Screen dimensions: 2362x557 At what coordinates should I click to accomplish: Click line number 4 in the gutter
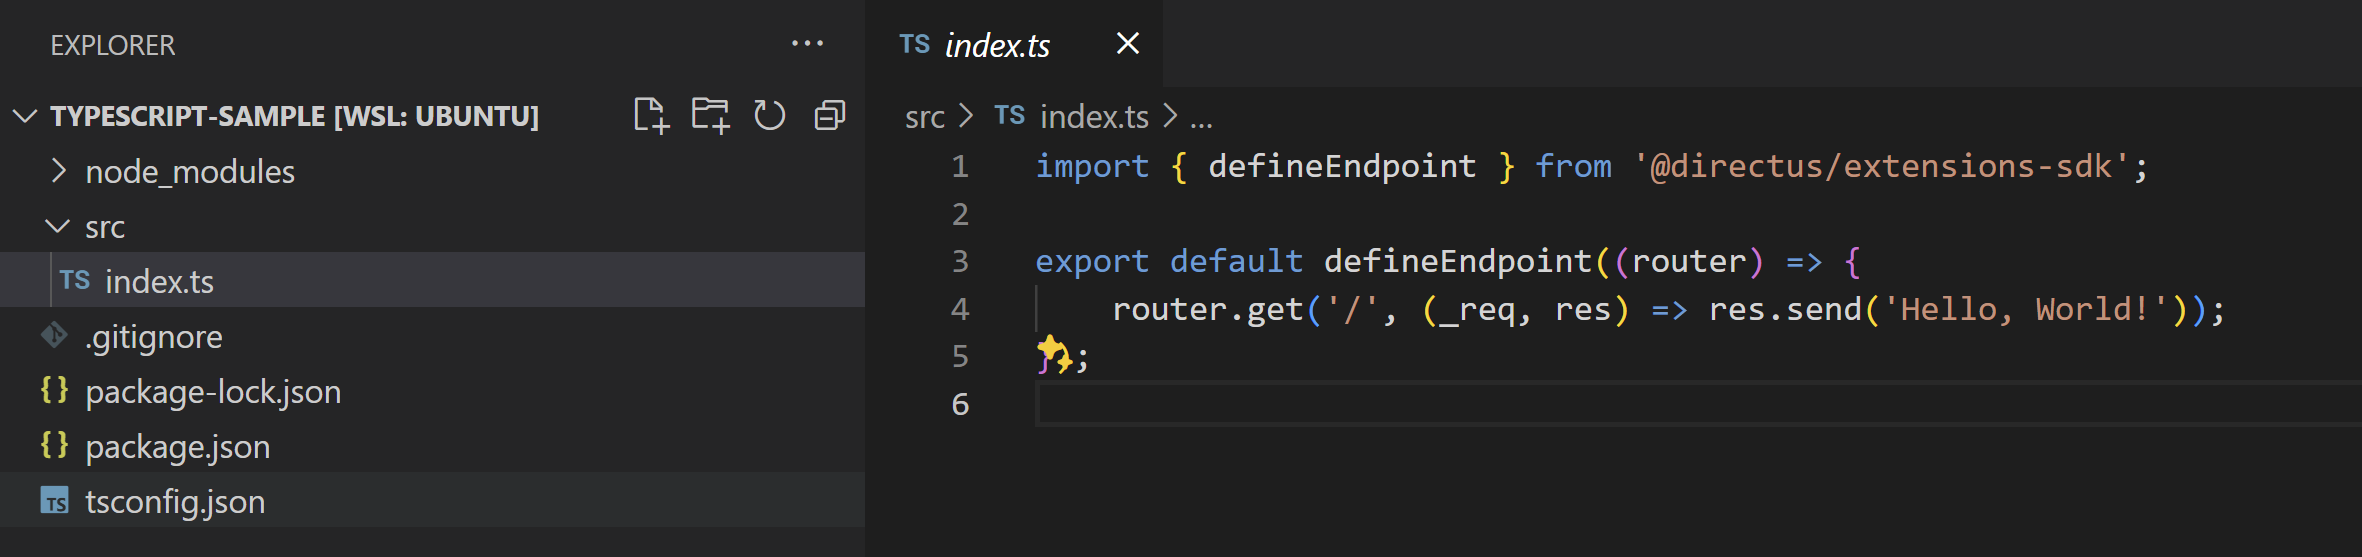960,309
